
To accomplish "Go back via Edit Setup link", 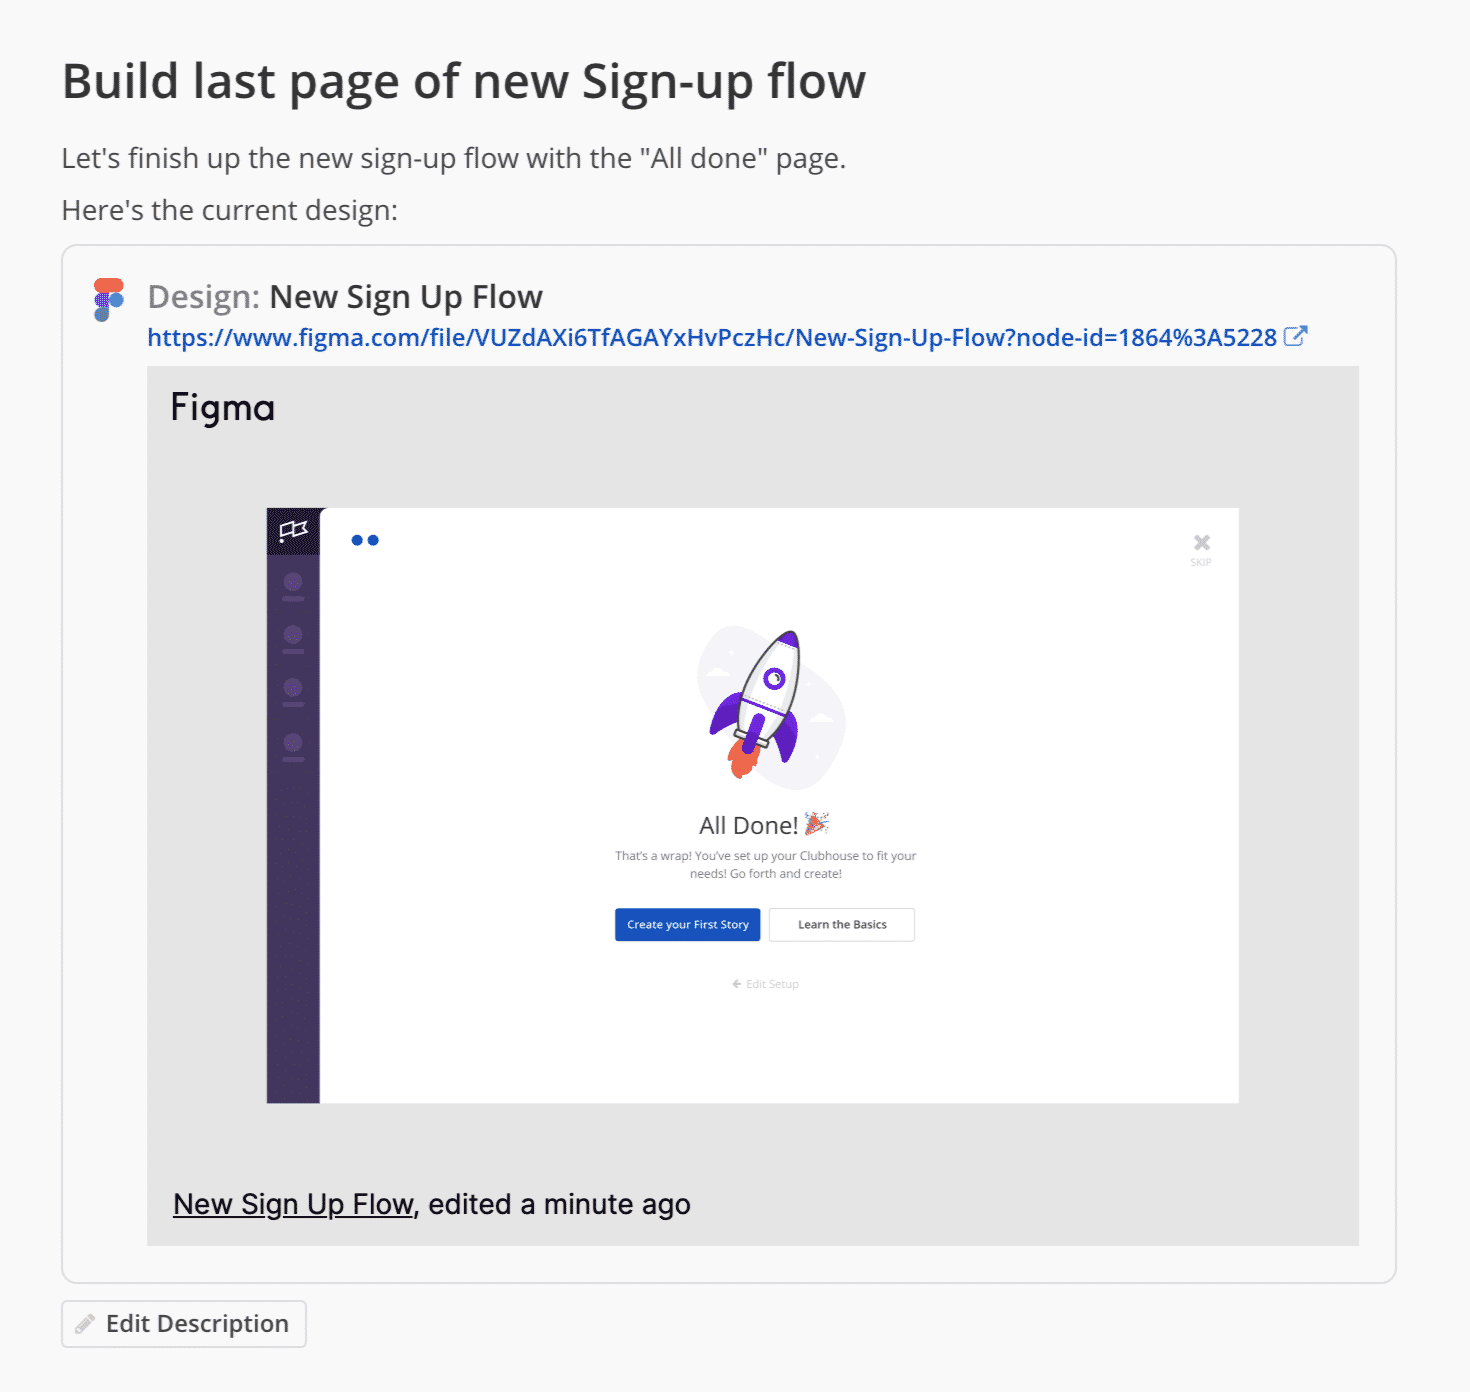I will coord(766,984).
